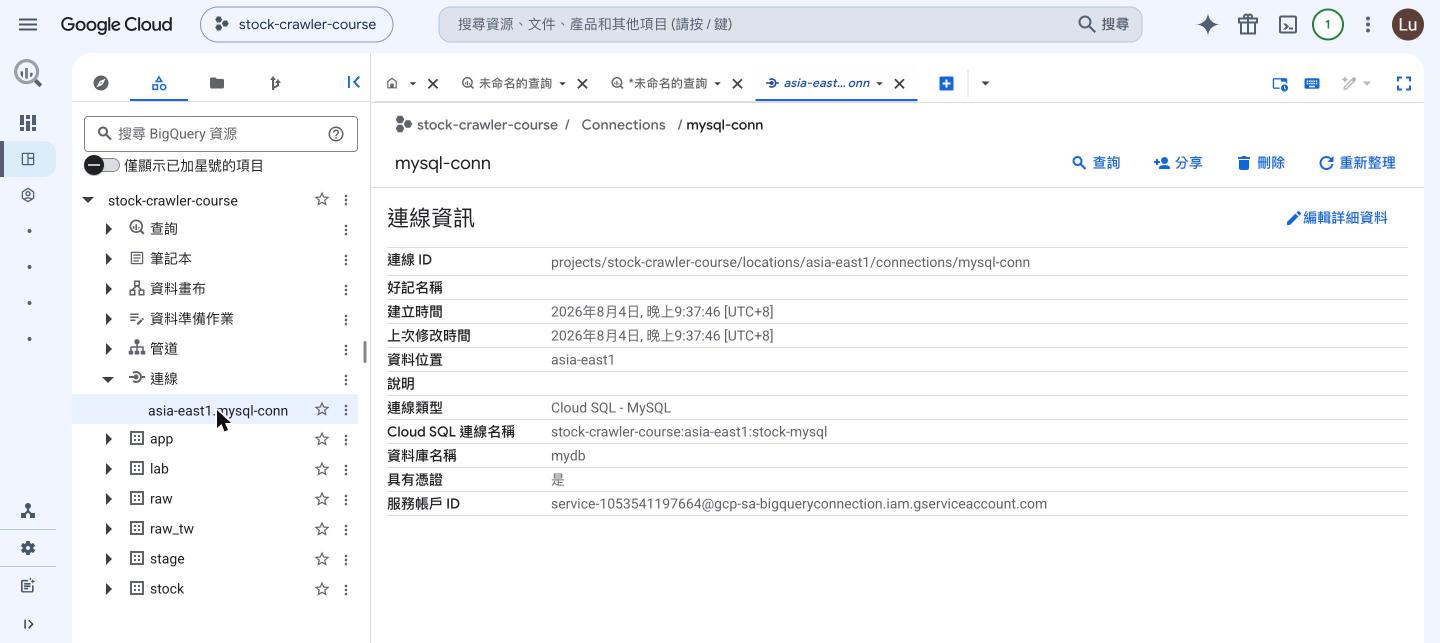1440x643 pixels.
Task: Star the stock dataset
Action: point(322,589)
